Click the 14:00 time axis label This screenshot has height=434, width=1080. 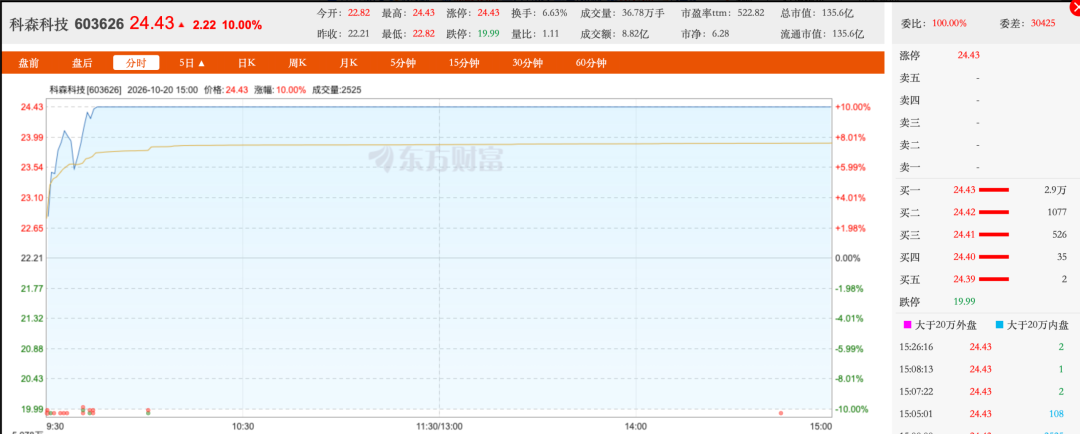pyautogui.click(x=635, y=426)
